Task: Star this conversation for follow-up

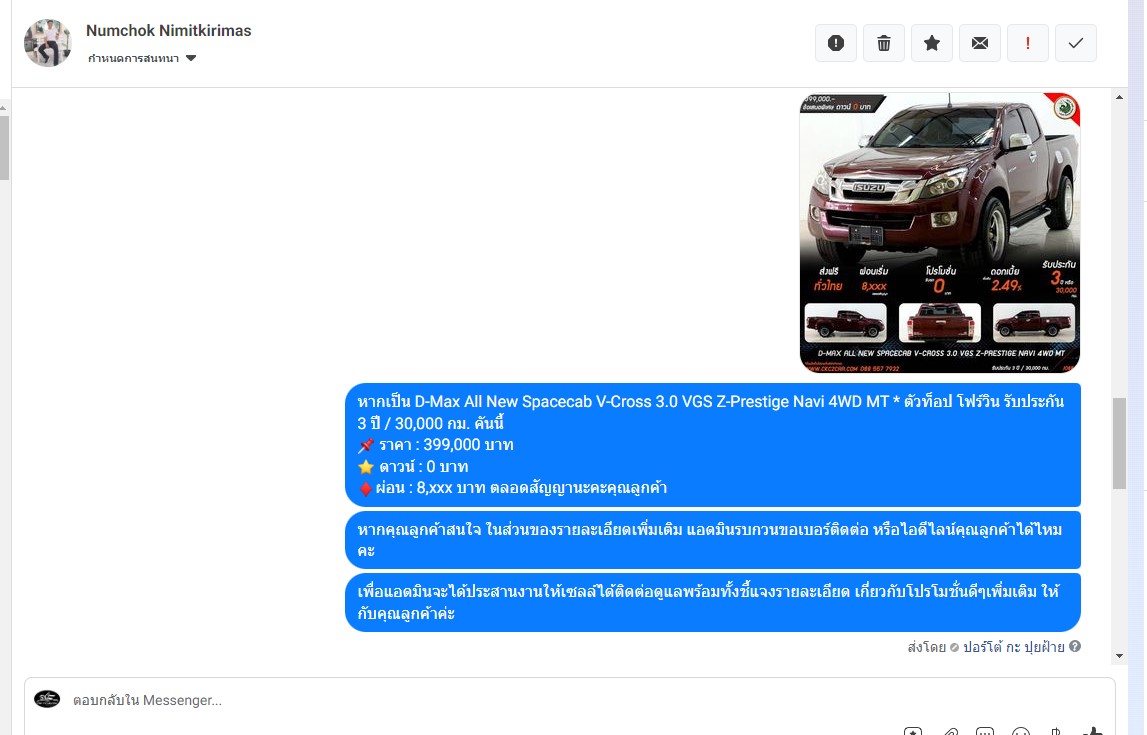Action: point(932,43)
